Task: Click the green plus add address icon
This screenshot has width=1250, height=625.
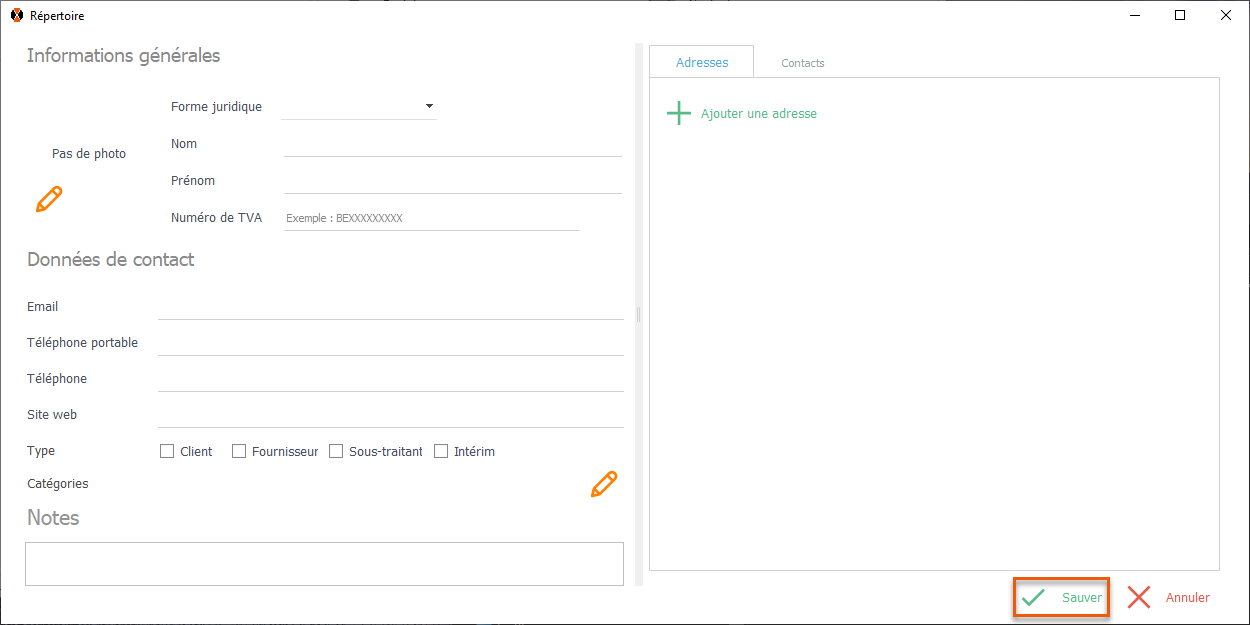Action: point(679,113)
